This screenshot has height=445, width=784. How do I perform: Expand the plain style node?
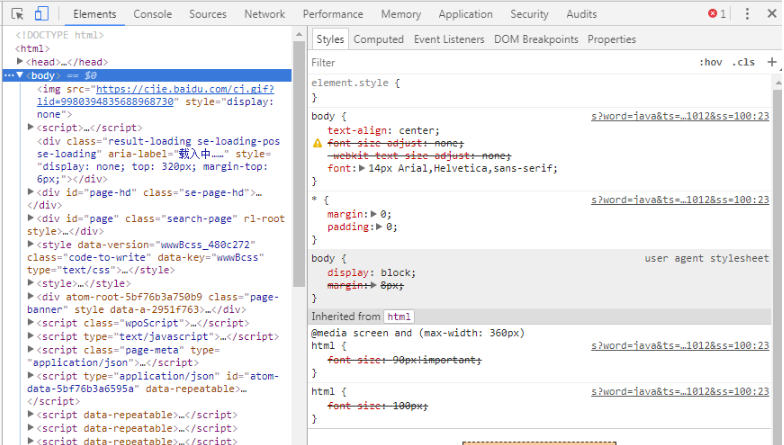tap(30, 283)
